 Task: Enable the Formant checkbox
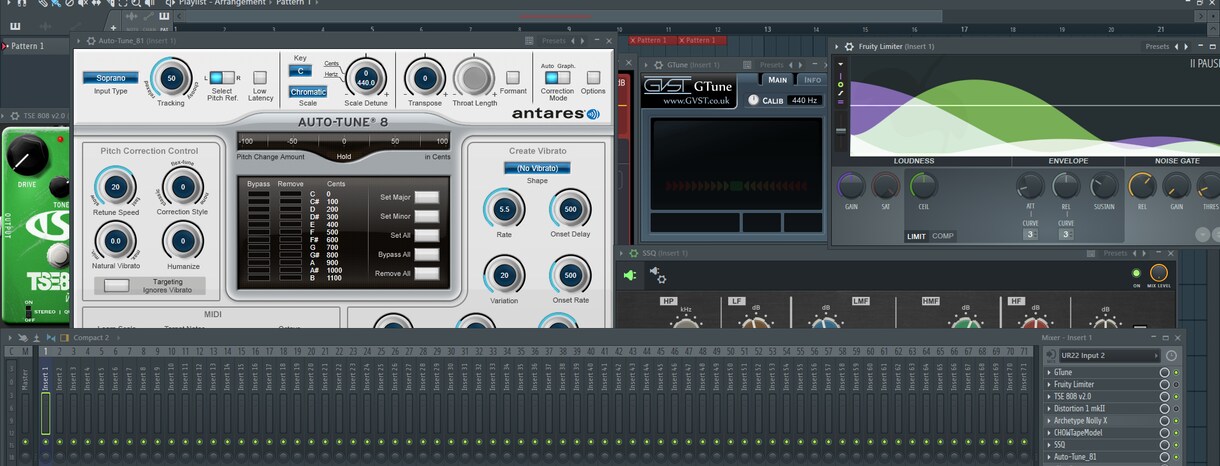513,77
